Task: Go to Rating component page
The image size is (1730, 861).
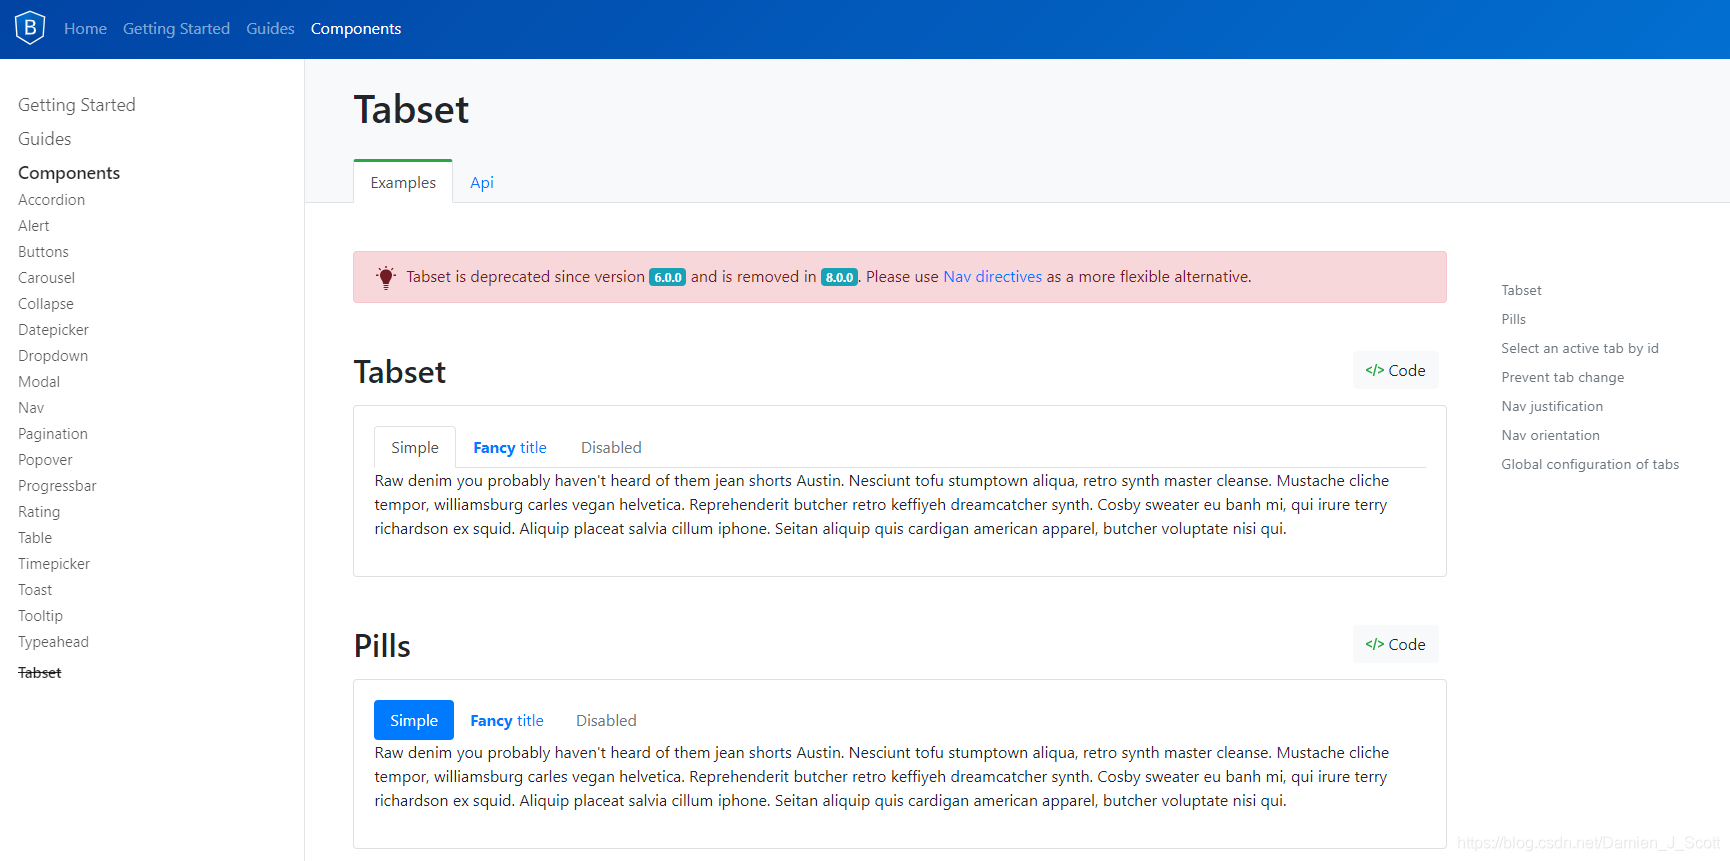Action: [39, 512]
